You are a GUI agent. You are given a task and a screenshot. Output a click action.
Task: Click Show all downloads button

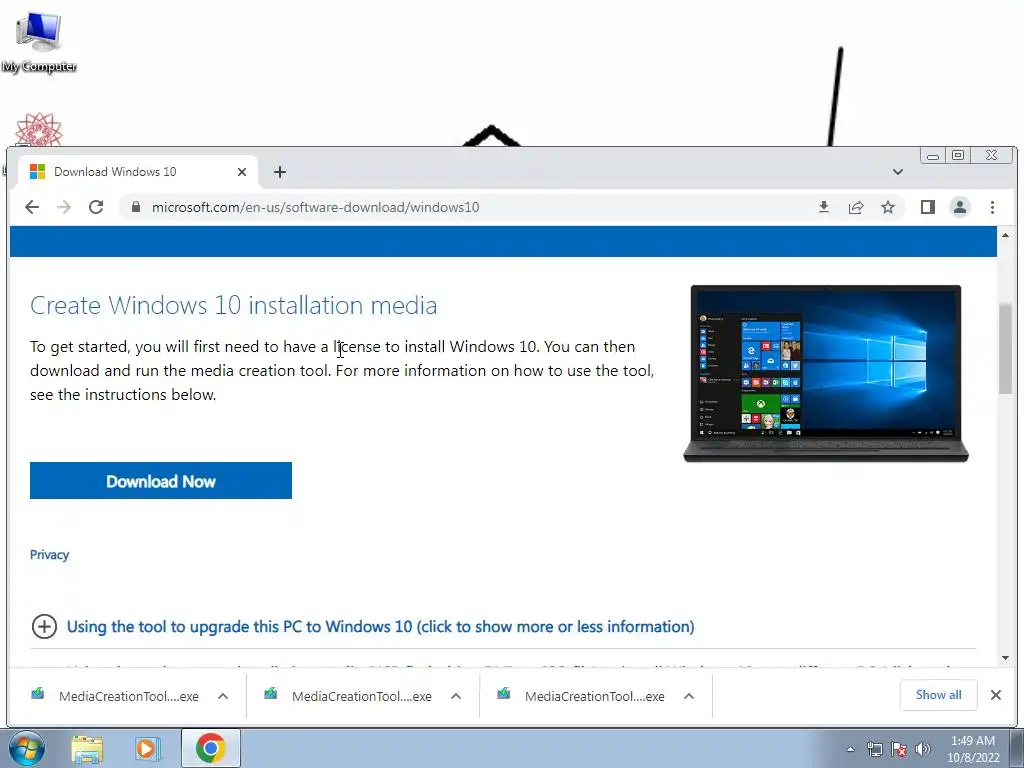(938, 695)
